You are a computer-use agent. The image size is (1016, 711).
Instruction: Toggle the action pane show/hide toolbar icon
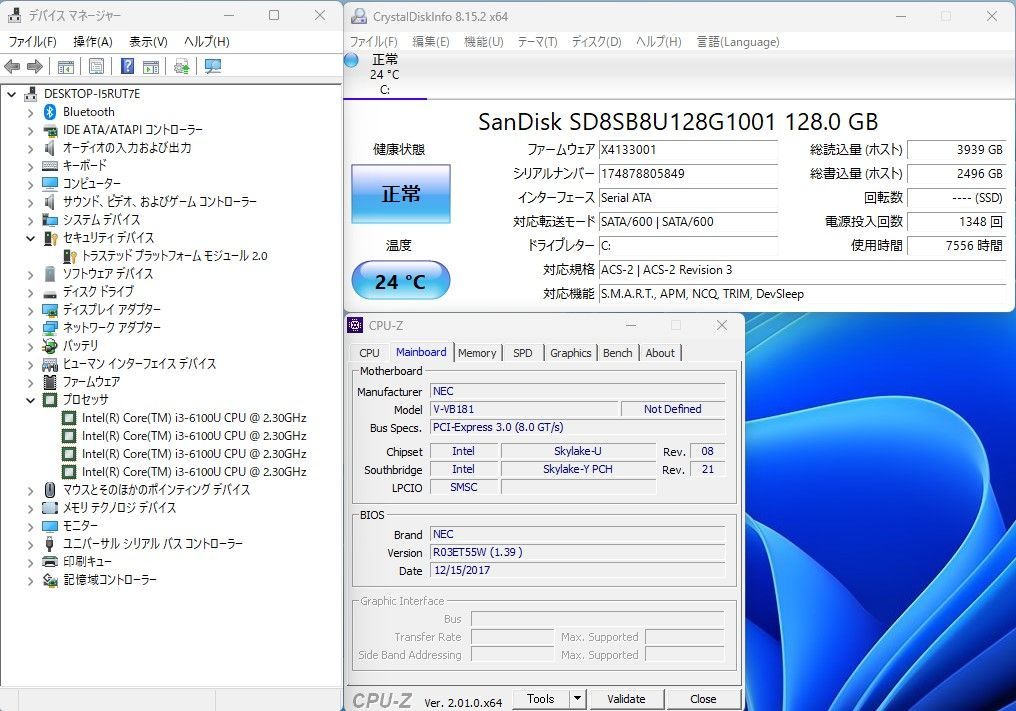(x=151, y=66)
